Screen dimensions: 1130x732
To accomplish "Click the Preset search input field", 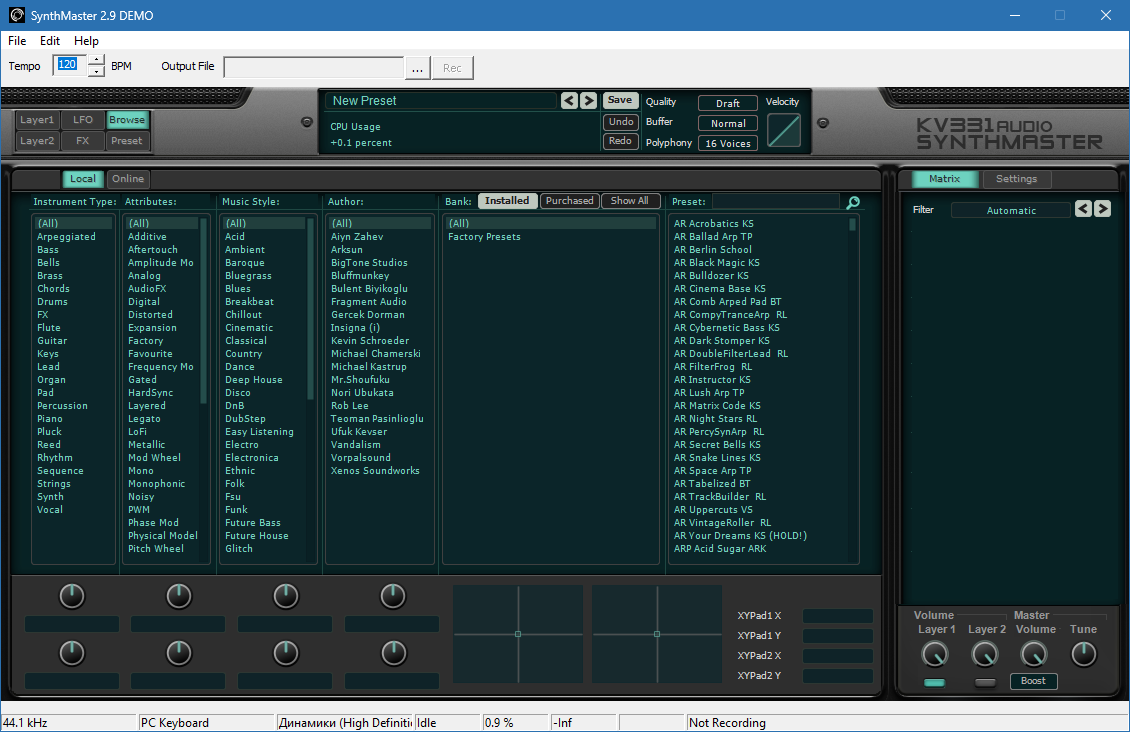I will [x=777, y=202].
